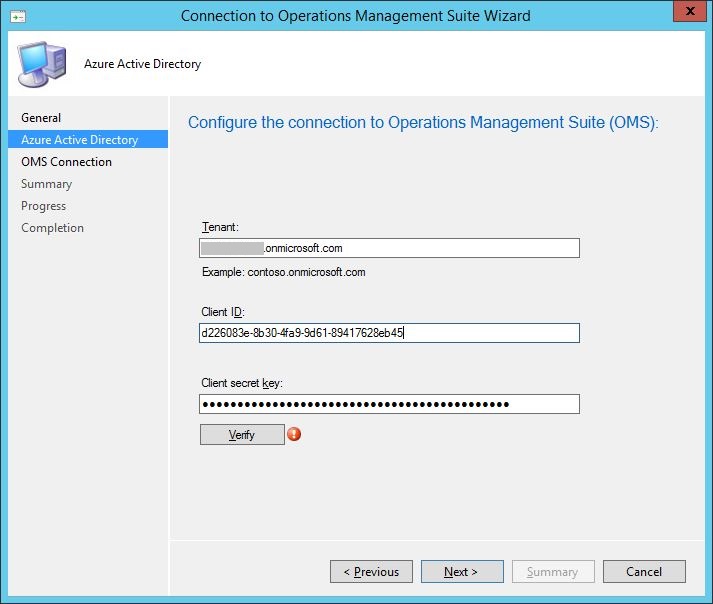The image size is (713, 604).
Task: Select the Summary step in sidebar
Action: (46, 184)
